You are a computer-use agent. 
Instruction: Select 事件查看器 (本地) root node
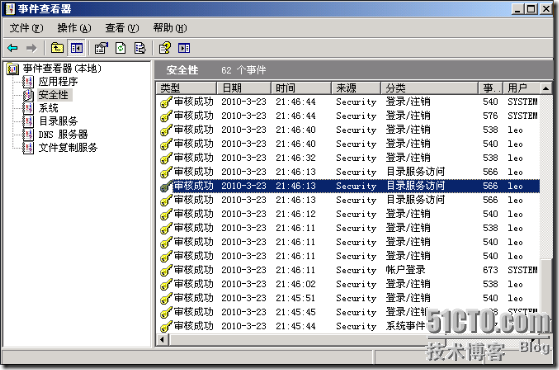62,68
